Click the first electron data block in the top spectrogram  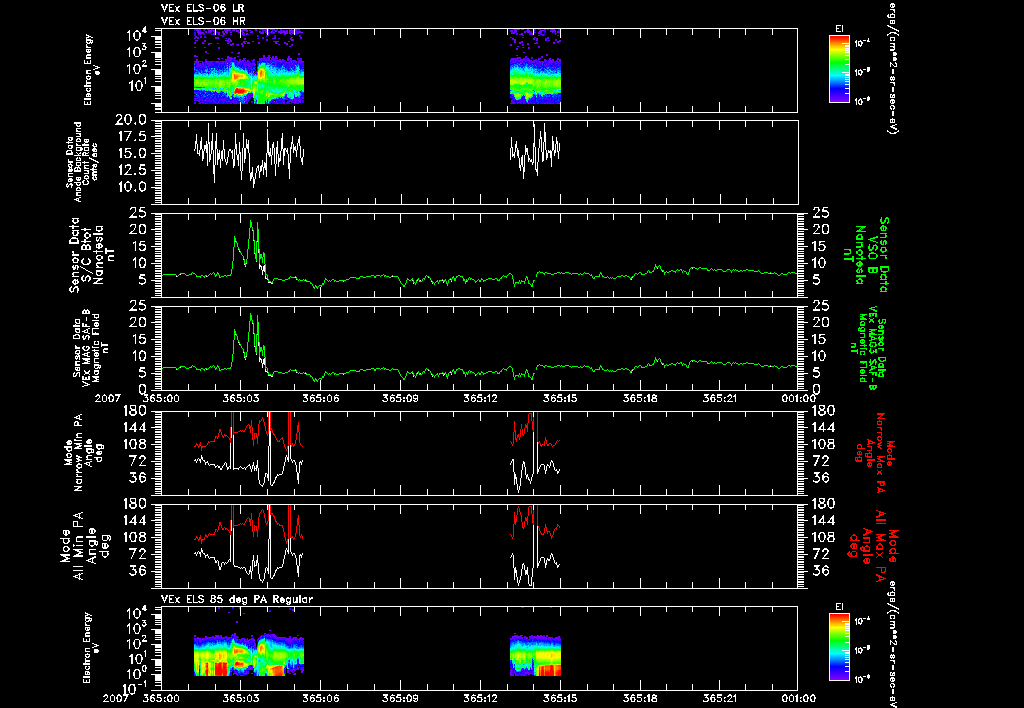coord(249,67)
